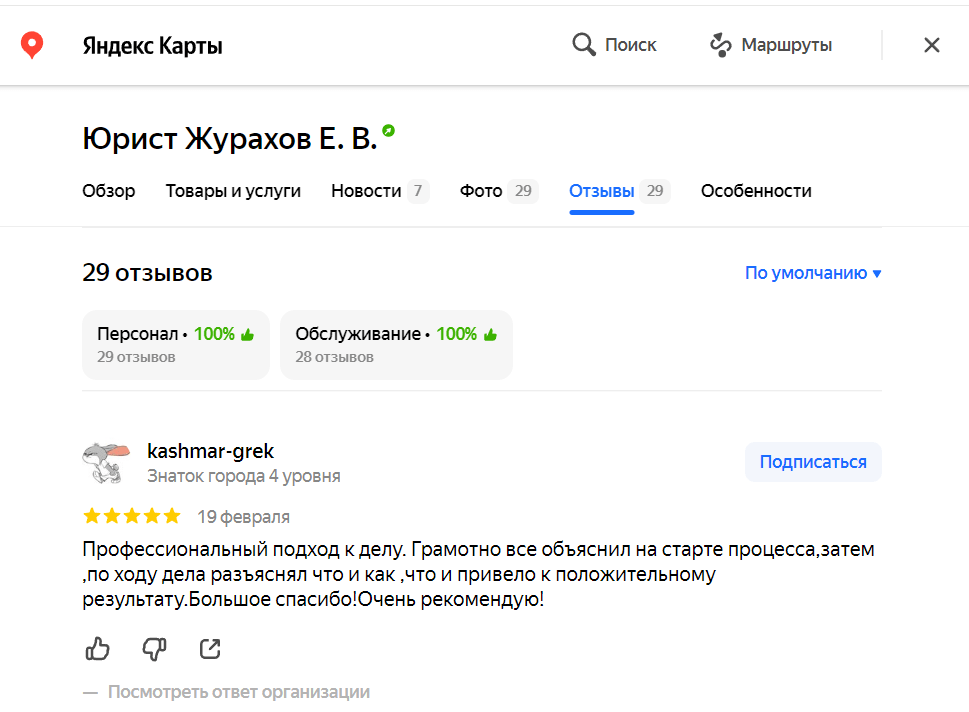969x712 pixels.
Task: Click the thumbs-up icon in Персонал chip
Action: pyautogui.click(x=248, y=334)
